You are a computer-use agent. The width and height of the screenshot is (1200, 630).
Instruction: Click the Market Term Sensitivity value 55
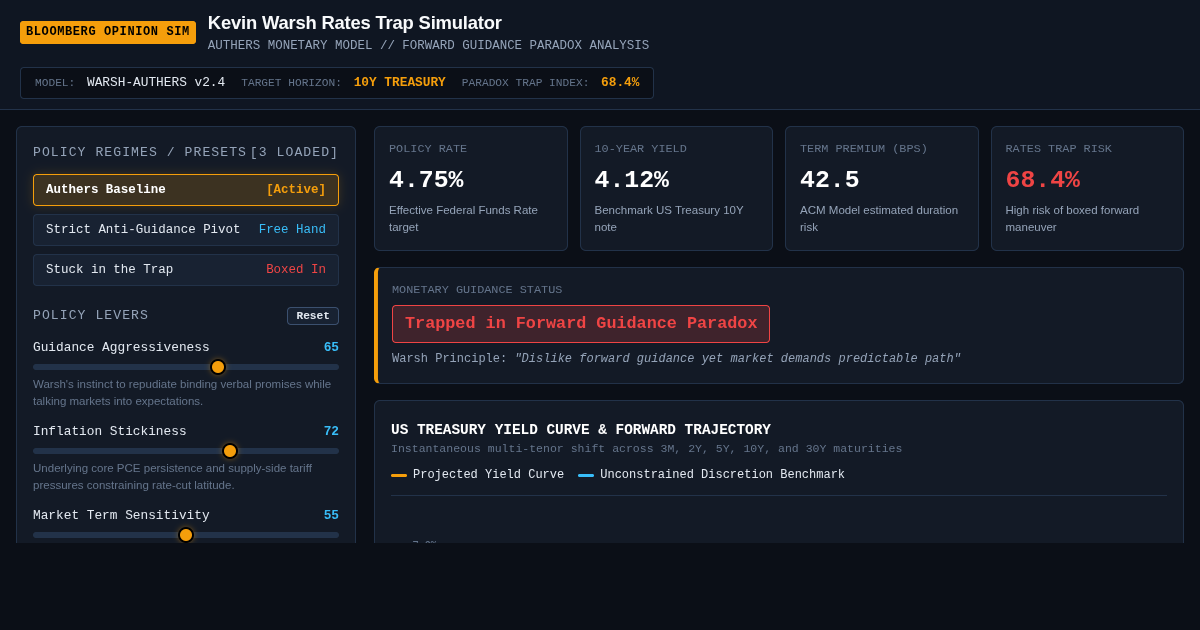[x=331, y=516]
